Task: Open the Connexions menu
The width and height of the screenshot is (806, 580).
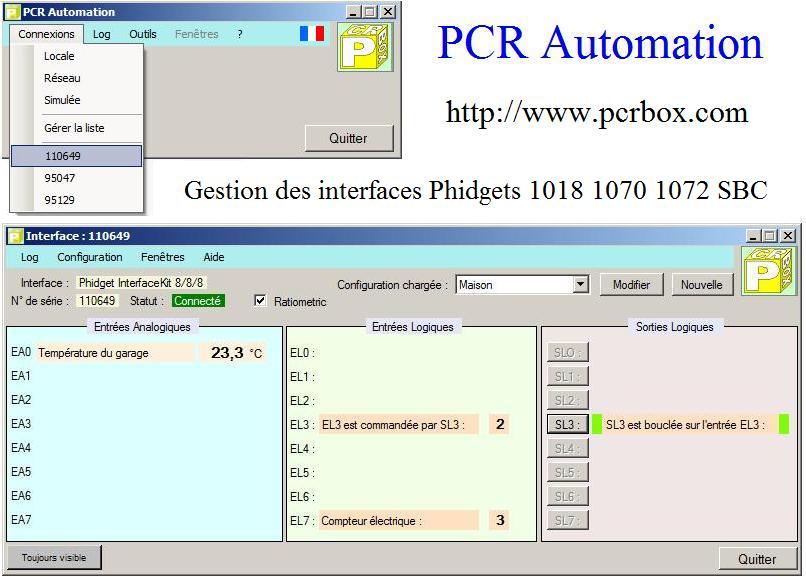Action: (47, 34)
